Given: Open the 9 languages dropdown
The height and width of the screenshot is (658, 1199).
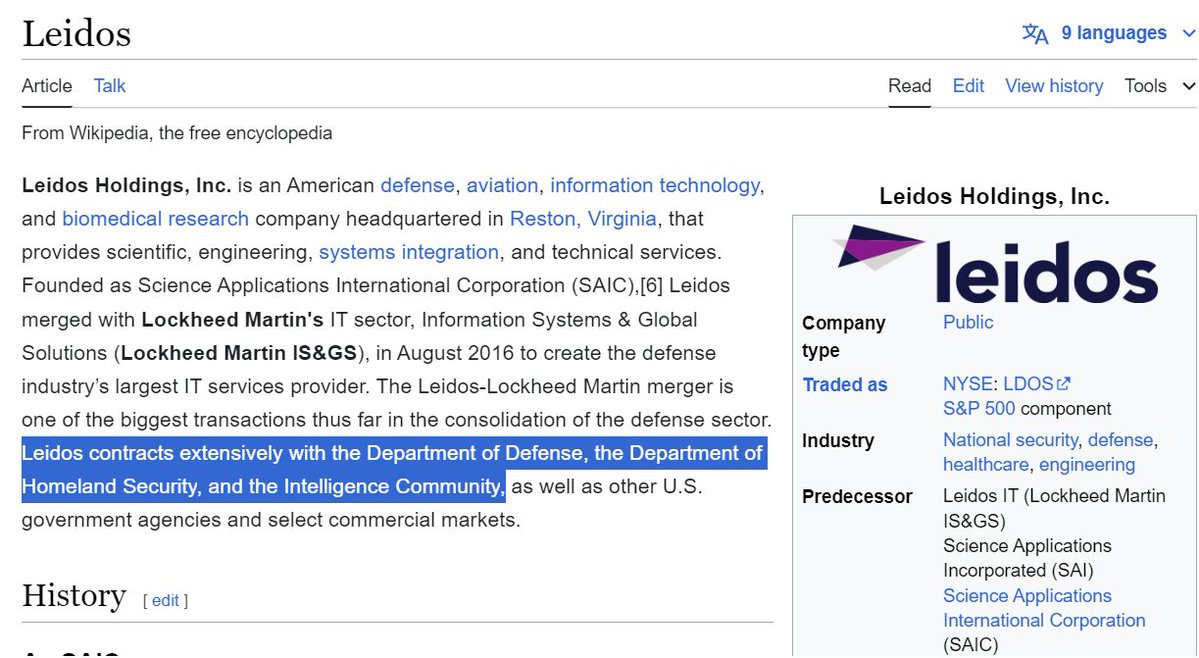Looking at the screenshot, I should tap(1114, 34).
